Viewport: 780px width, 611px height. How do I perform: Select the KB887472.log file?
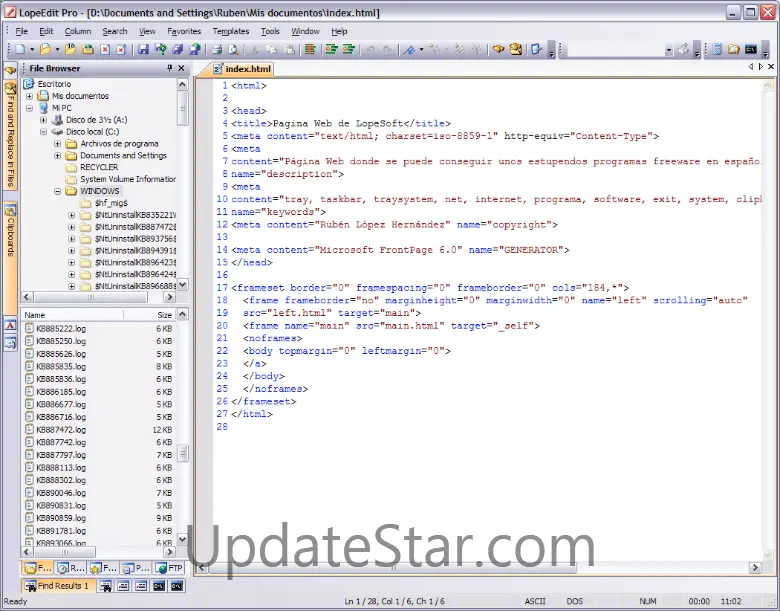point(61,429)
